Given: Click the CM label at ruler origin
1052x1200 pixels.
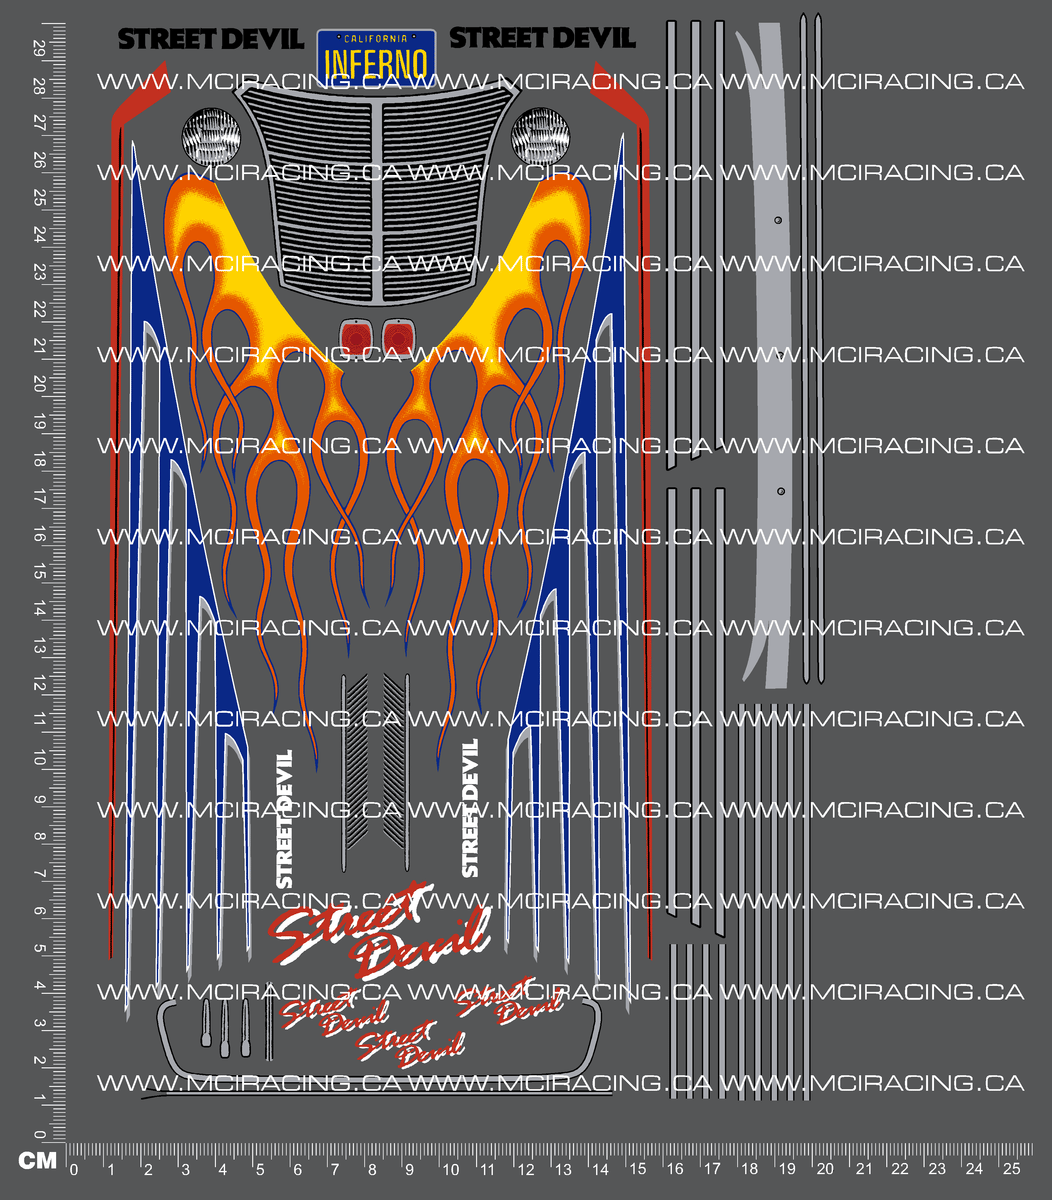Looking at the screenshot, I should [38, 1160].
